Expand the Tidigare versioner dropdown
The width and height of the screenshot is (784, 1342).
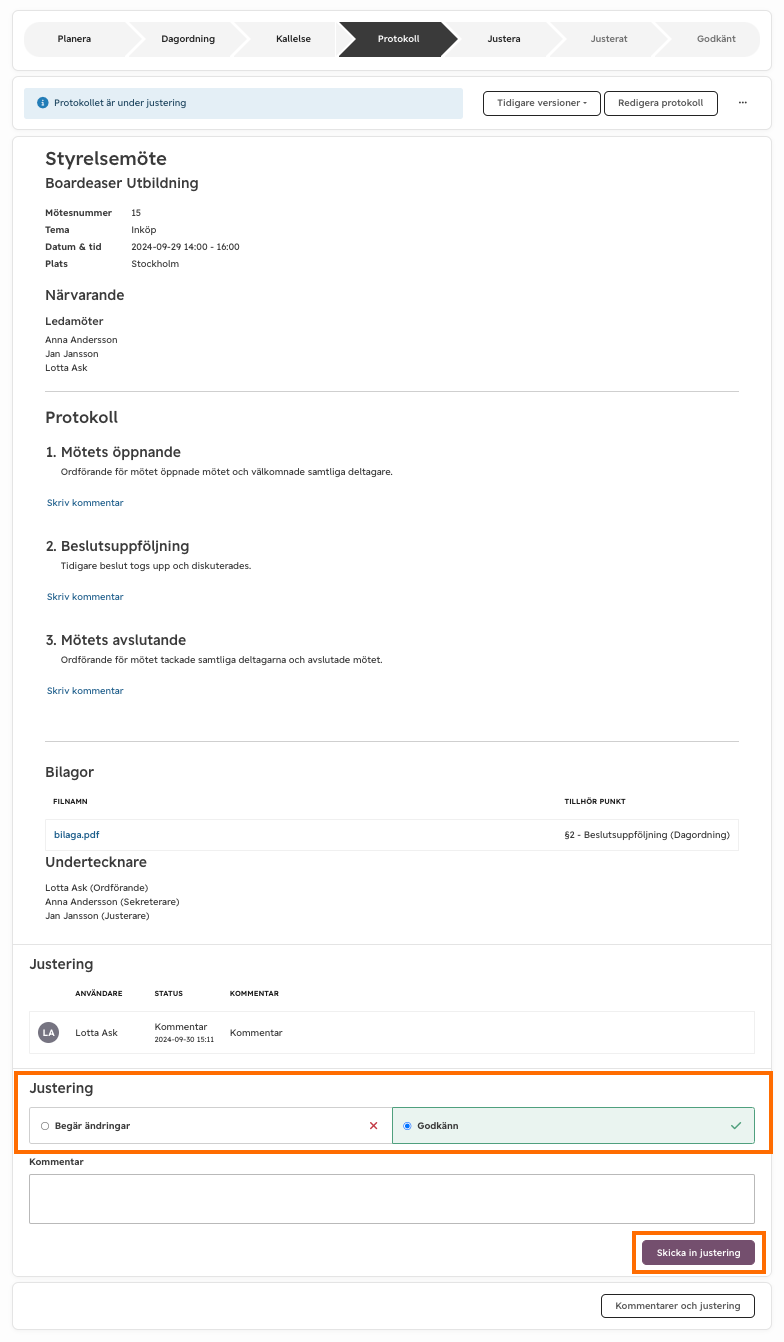[x=541, y=103]
